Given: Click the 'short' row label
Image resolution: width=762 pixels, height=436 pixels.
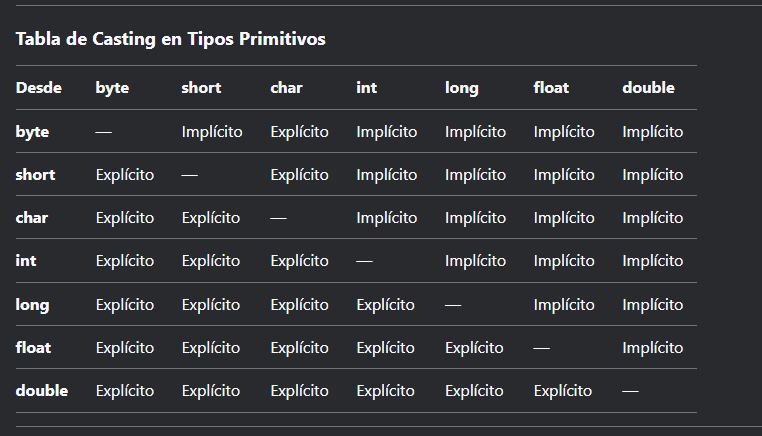Looking at the screenshot, I should (x=35, y=175).
